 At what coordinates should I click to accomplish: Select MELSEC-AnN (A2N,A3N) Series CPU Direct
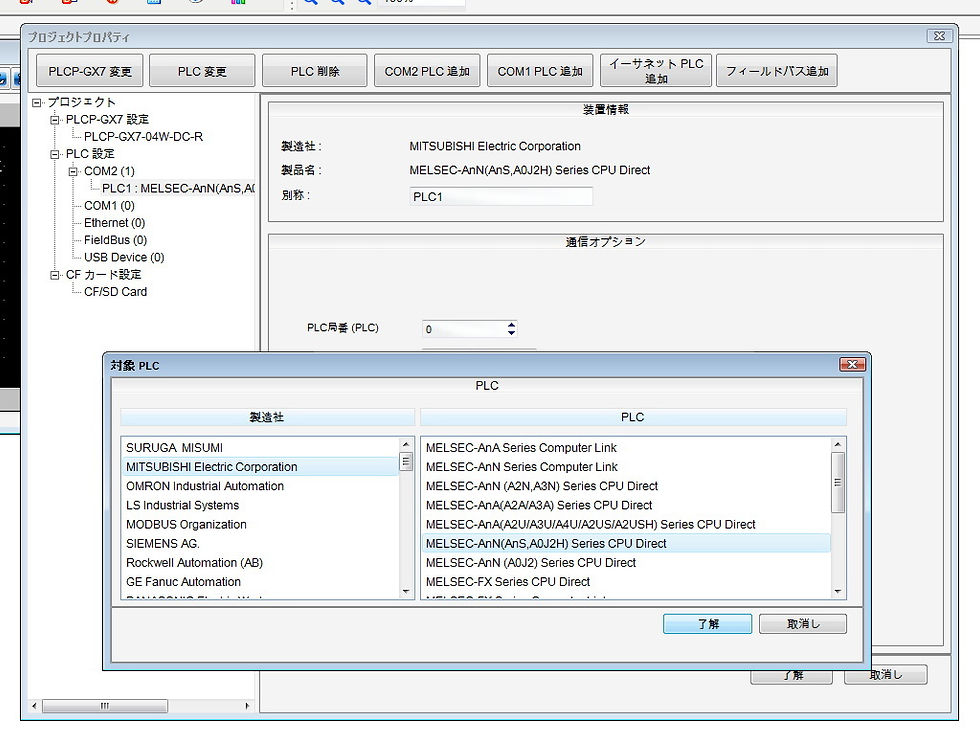tap(626, 486)
